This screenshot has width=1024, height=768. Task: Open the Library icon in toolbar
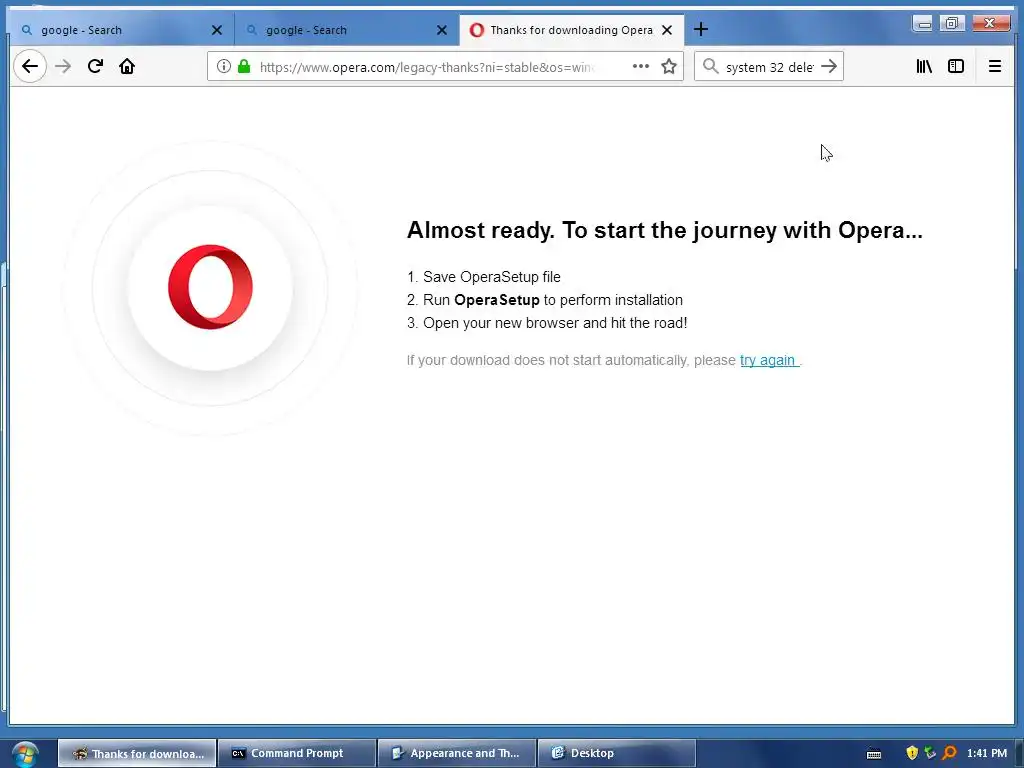[924, 66]
